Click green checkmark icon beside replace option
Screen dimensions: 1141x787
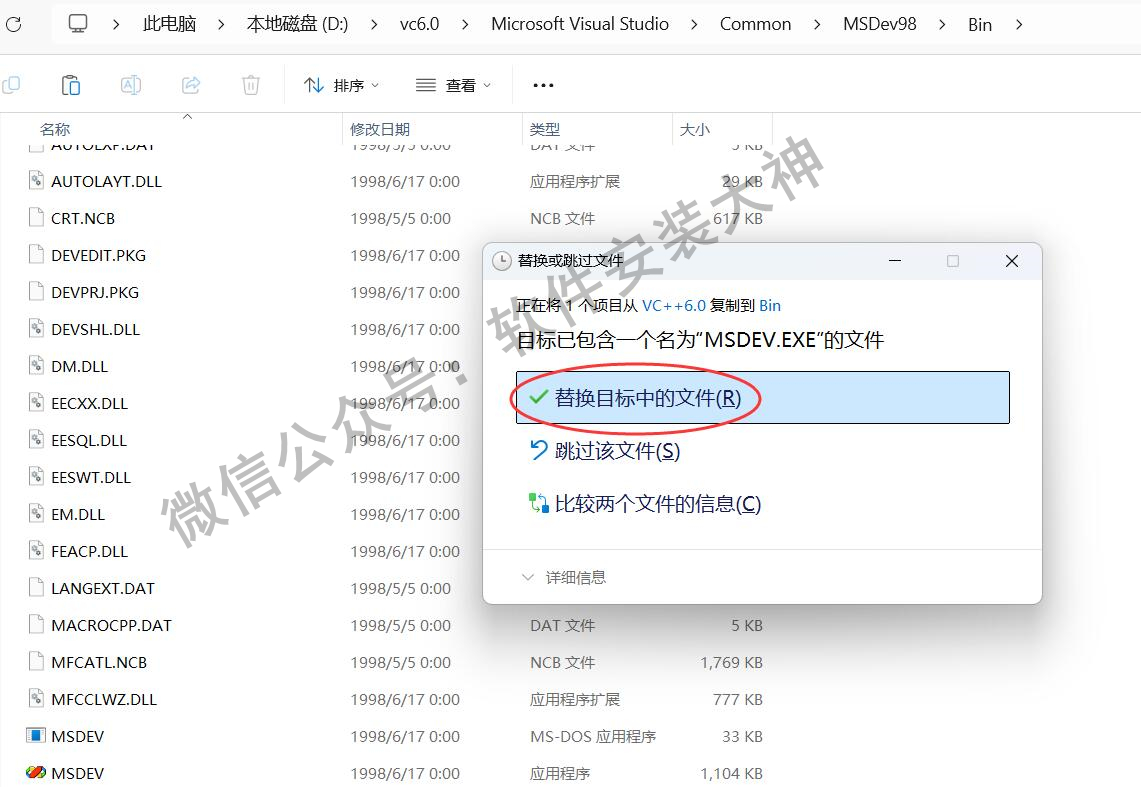pos(538,397)
